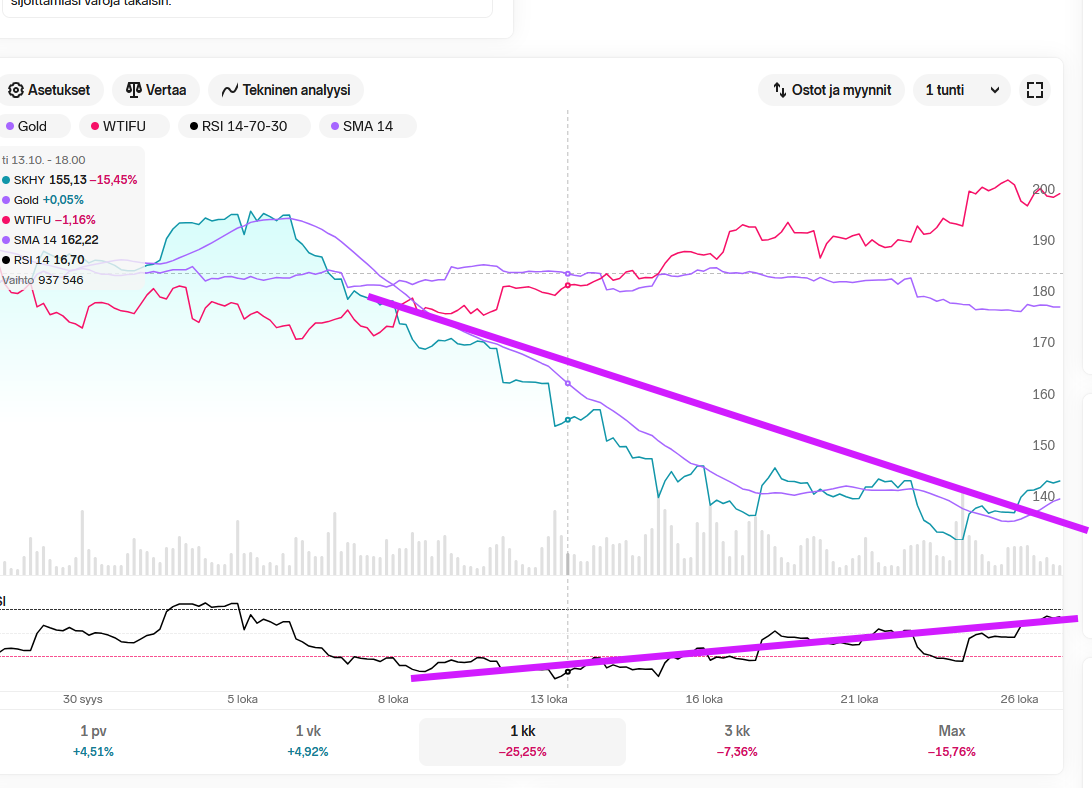Screen dimensions: 1092x788
Task: Click the 30 syys date axis label
Action: [x=83, y=699]
